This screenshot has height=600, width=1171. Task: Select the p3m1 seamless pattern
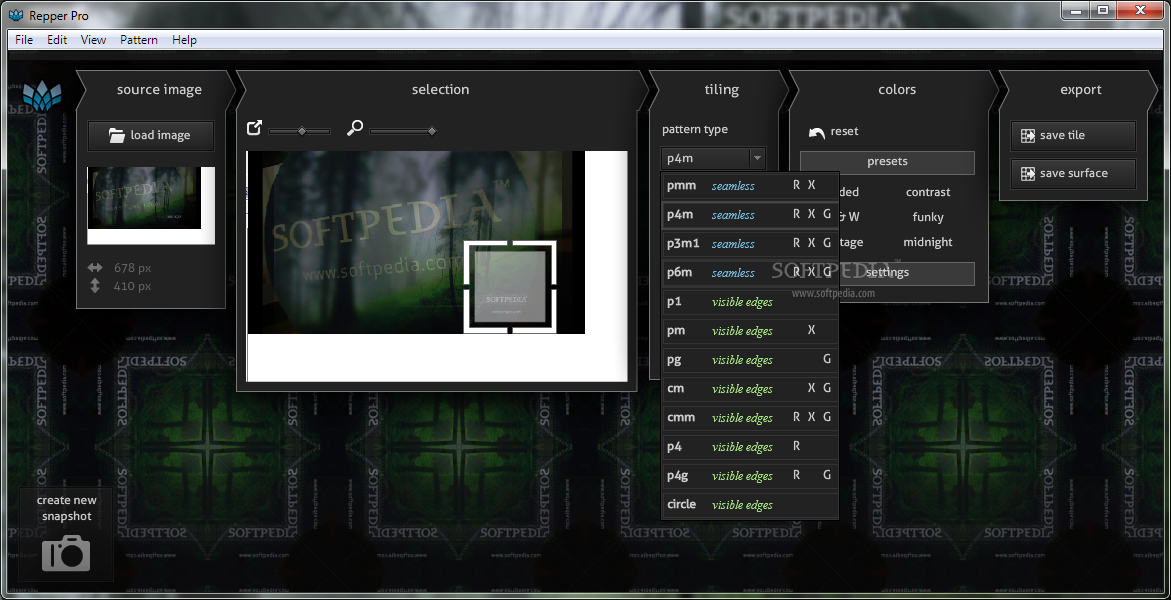[750, 244]
